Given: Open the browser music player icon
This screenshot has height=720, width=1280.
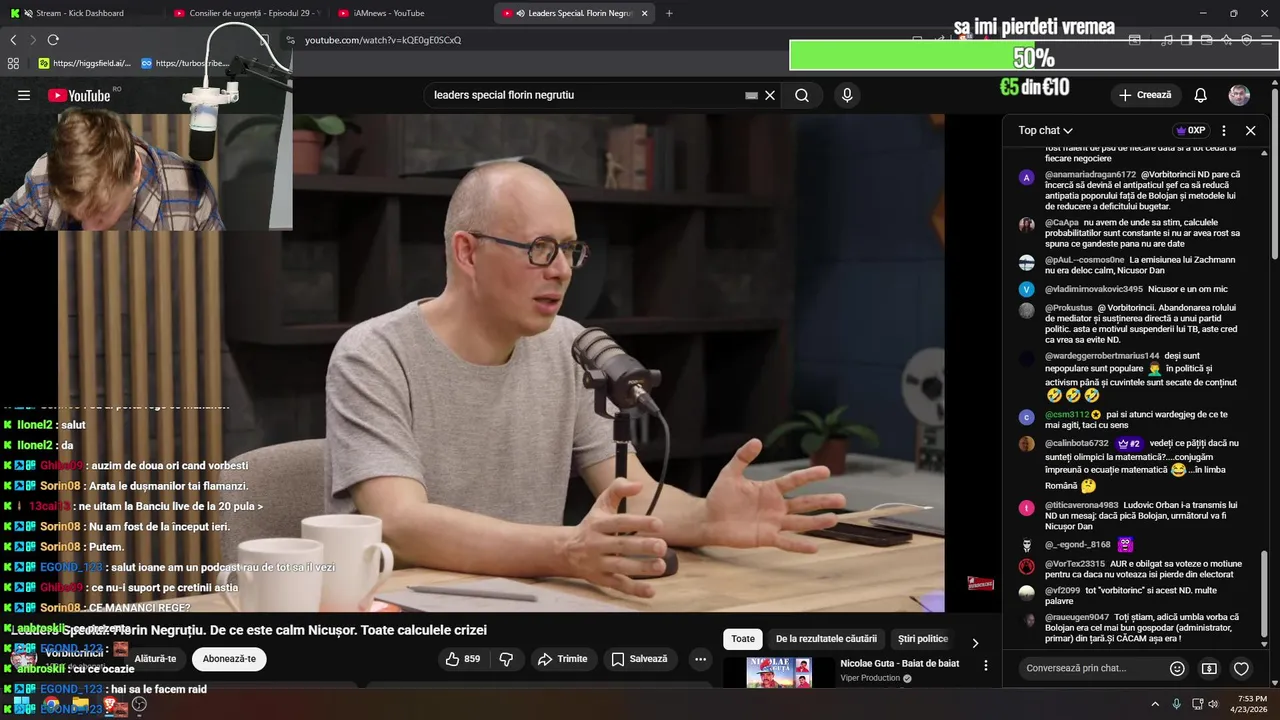Looking at the screenshot, I should click(1166, 40).
